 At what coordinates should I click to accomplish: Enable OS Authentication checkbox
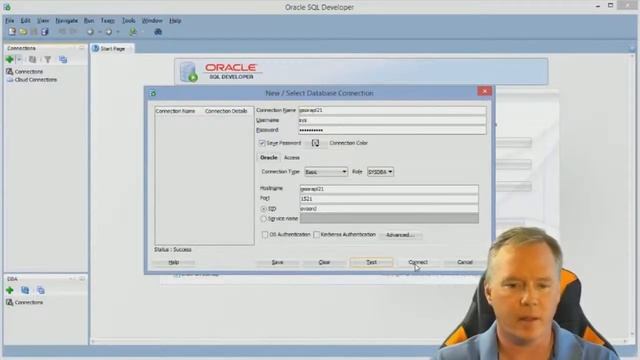click(265, 235)
